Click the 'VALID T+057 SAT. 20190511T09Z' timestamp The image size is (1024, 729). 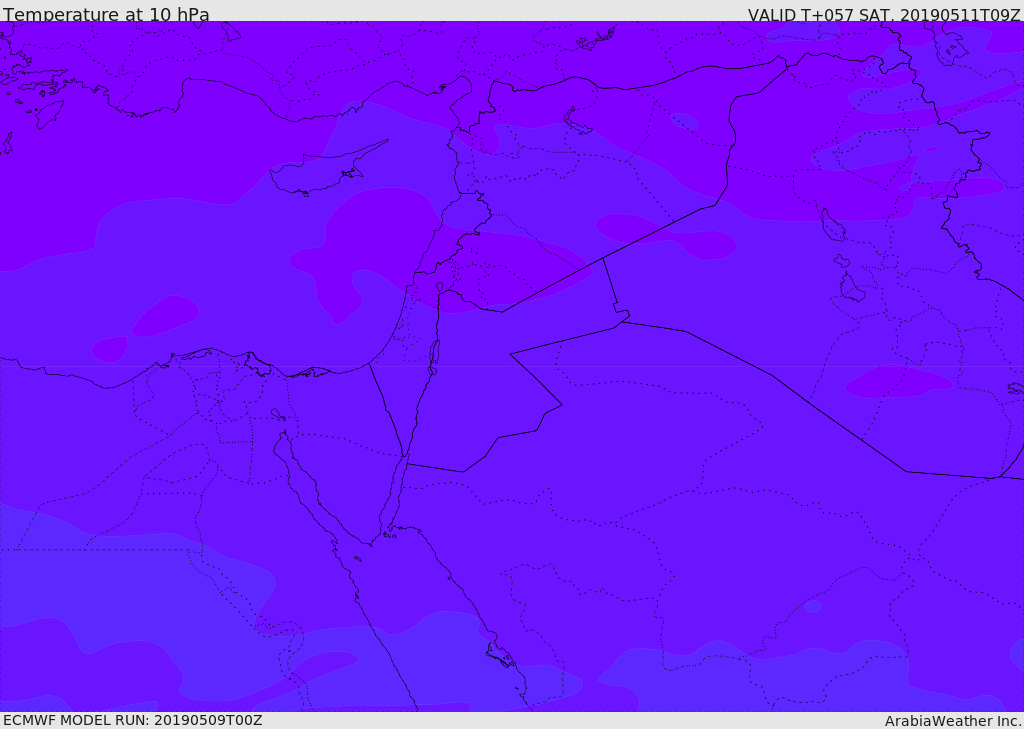[x=884, y=14]
